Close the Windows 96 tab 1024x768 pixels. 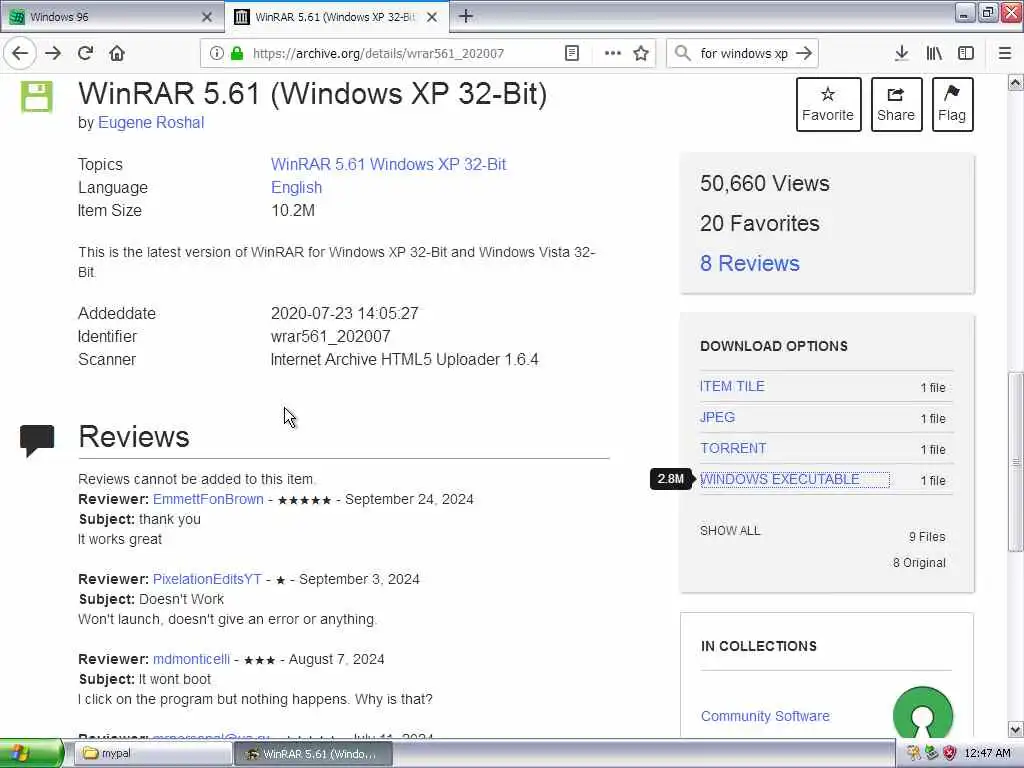click(207, 17)
